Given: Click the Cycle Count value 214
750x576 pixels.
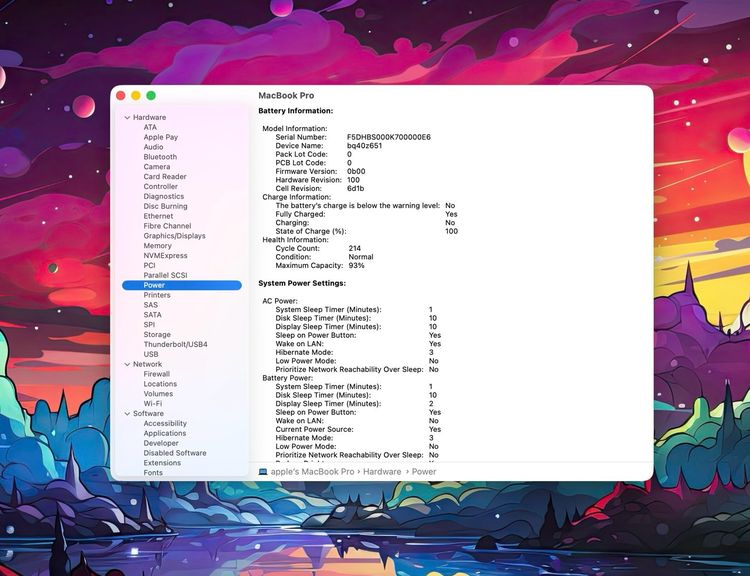Looking at the screenshot, I should tap(355, 248).
